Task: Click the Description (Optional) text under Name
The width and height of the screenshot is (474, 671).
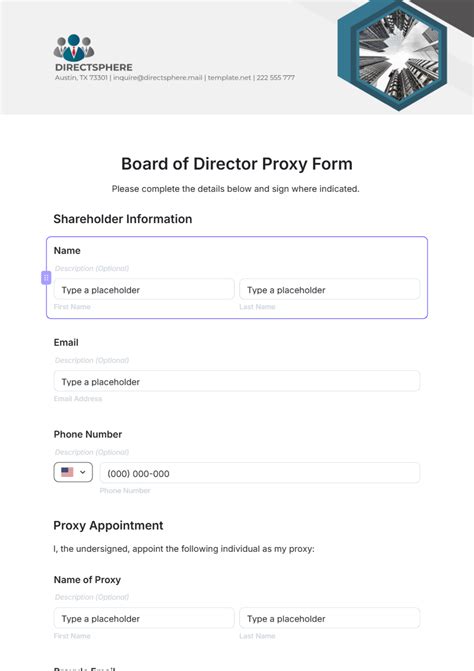Action: tap(92, 268)
